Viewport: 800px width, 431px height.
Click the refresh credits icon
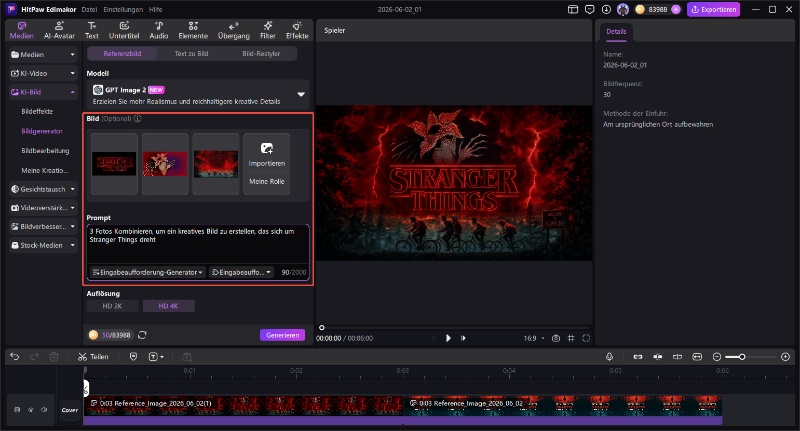142,335
